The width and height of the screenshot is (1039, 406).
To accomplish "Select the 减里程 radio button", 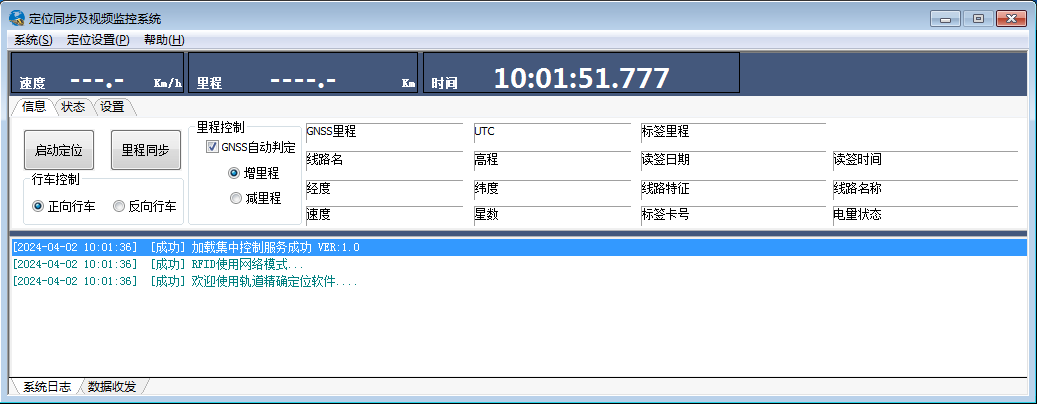I will [x=235, y=198].
